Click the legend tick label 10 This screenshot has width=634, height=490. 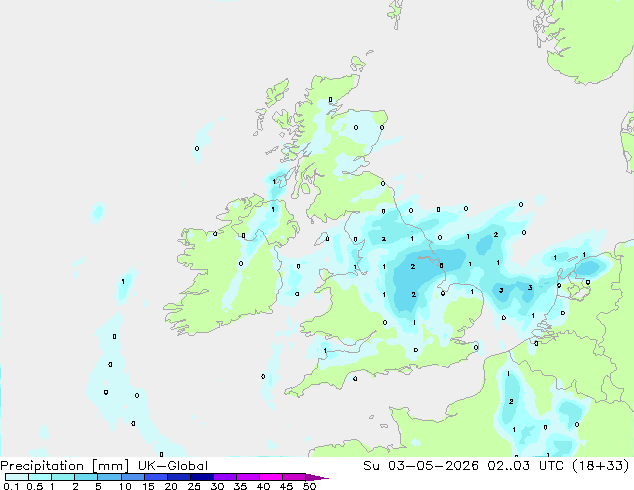[125, 486]
